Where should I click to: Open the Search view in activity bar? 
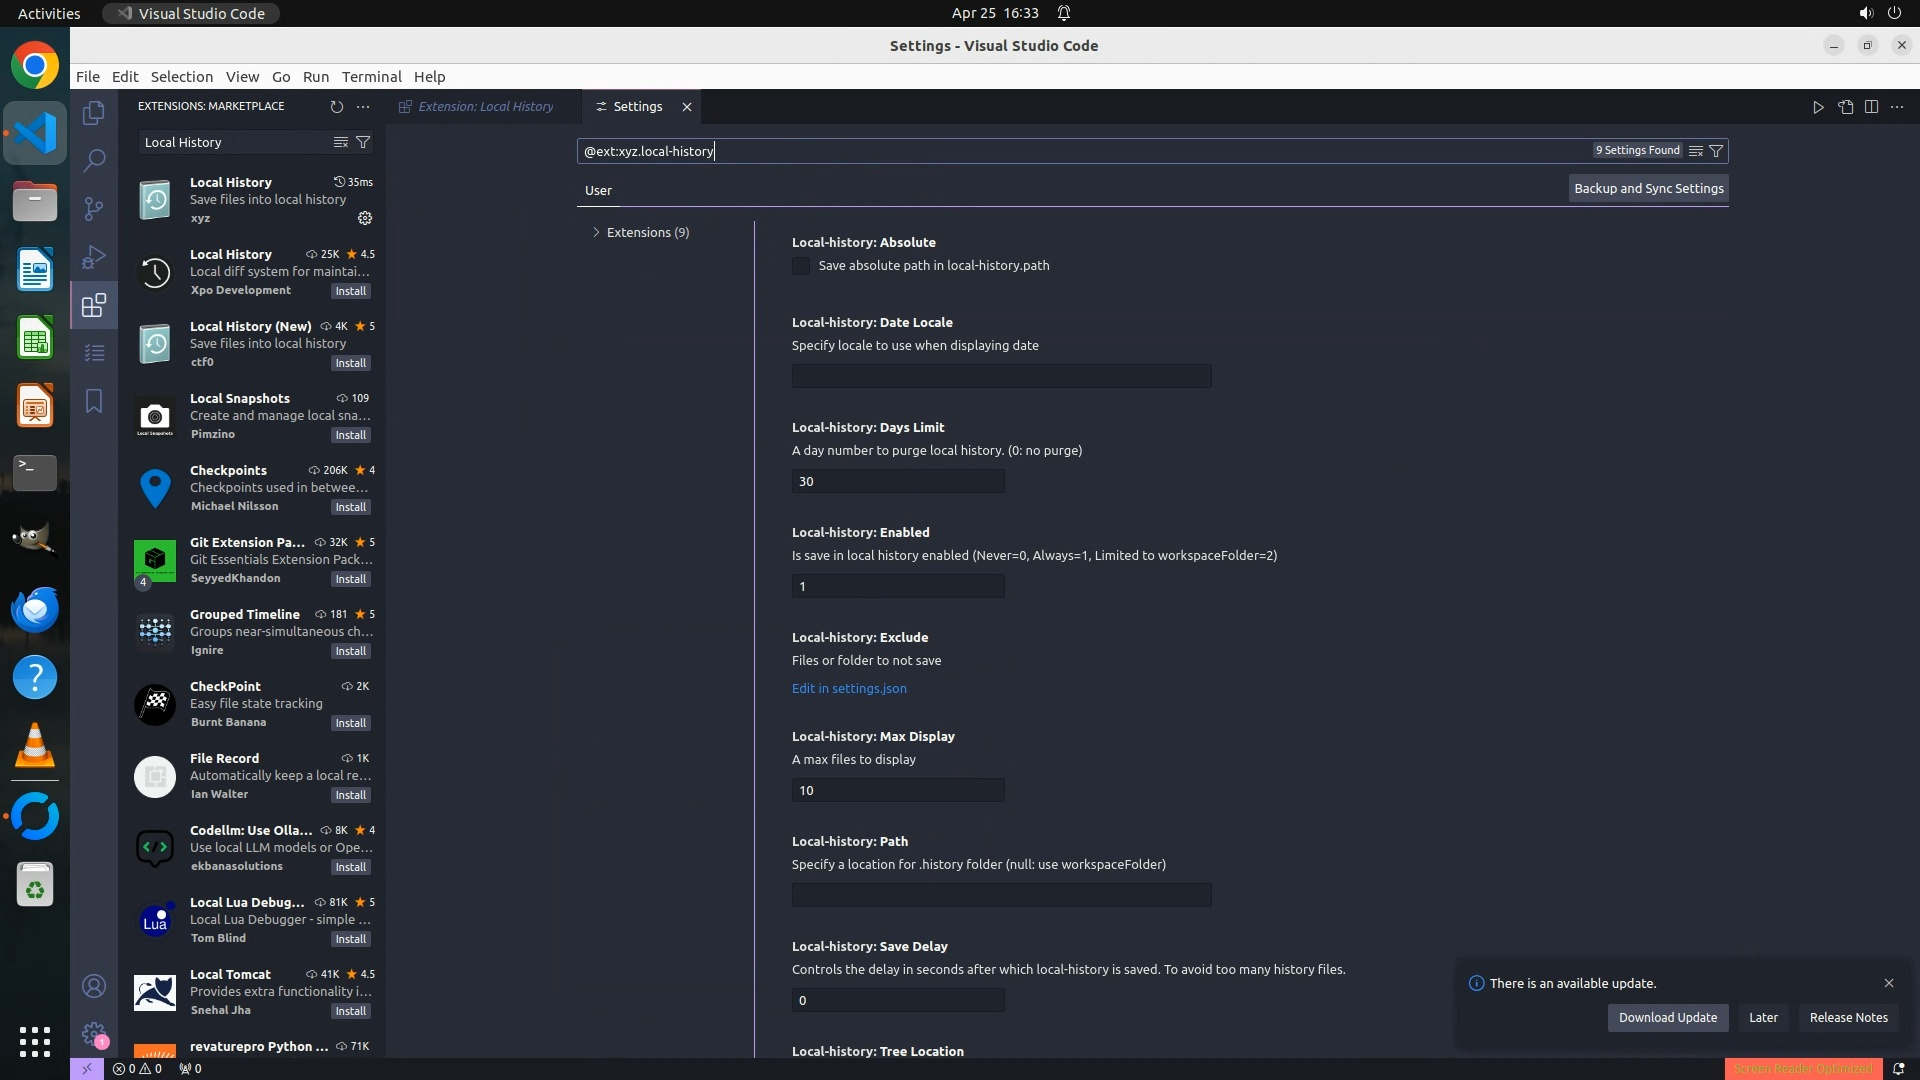tap(94, 160)
